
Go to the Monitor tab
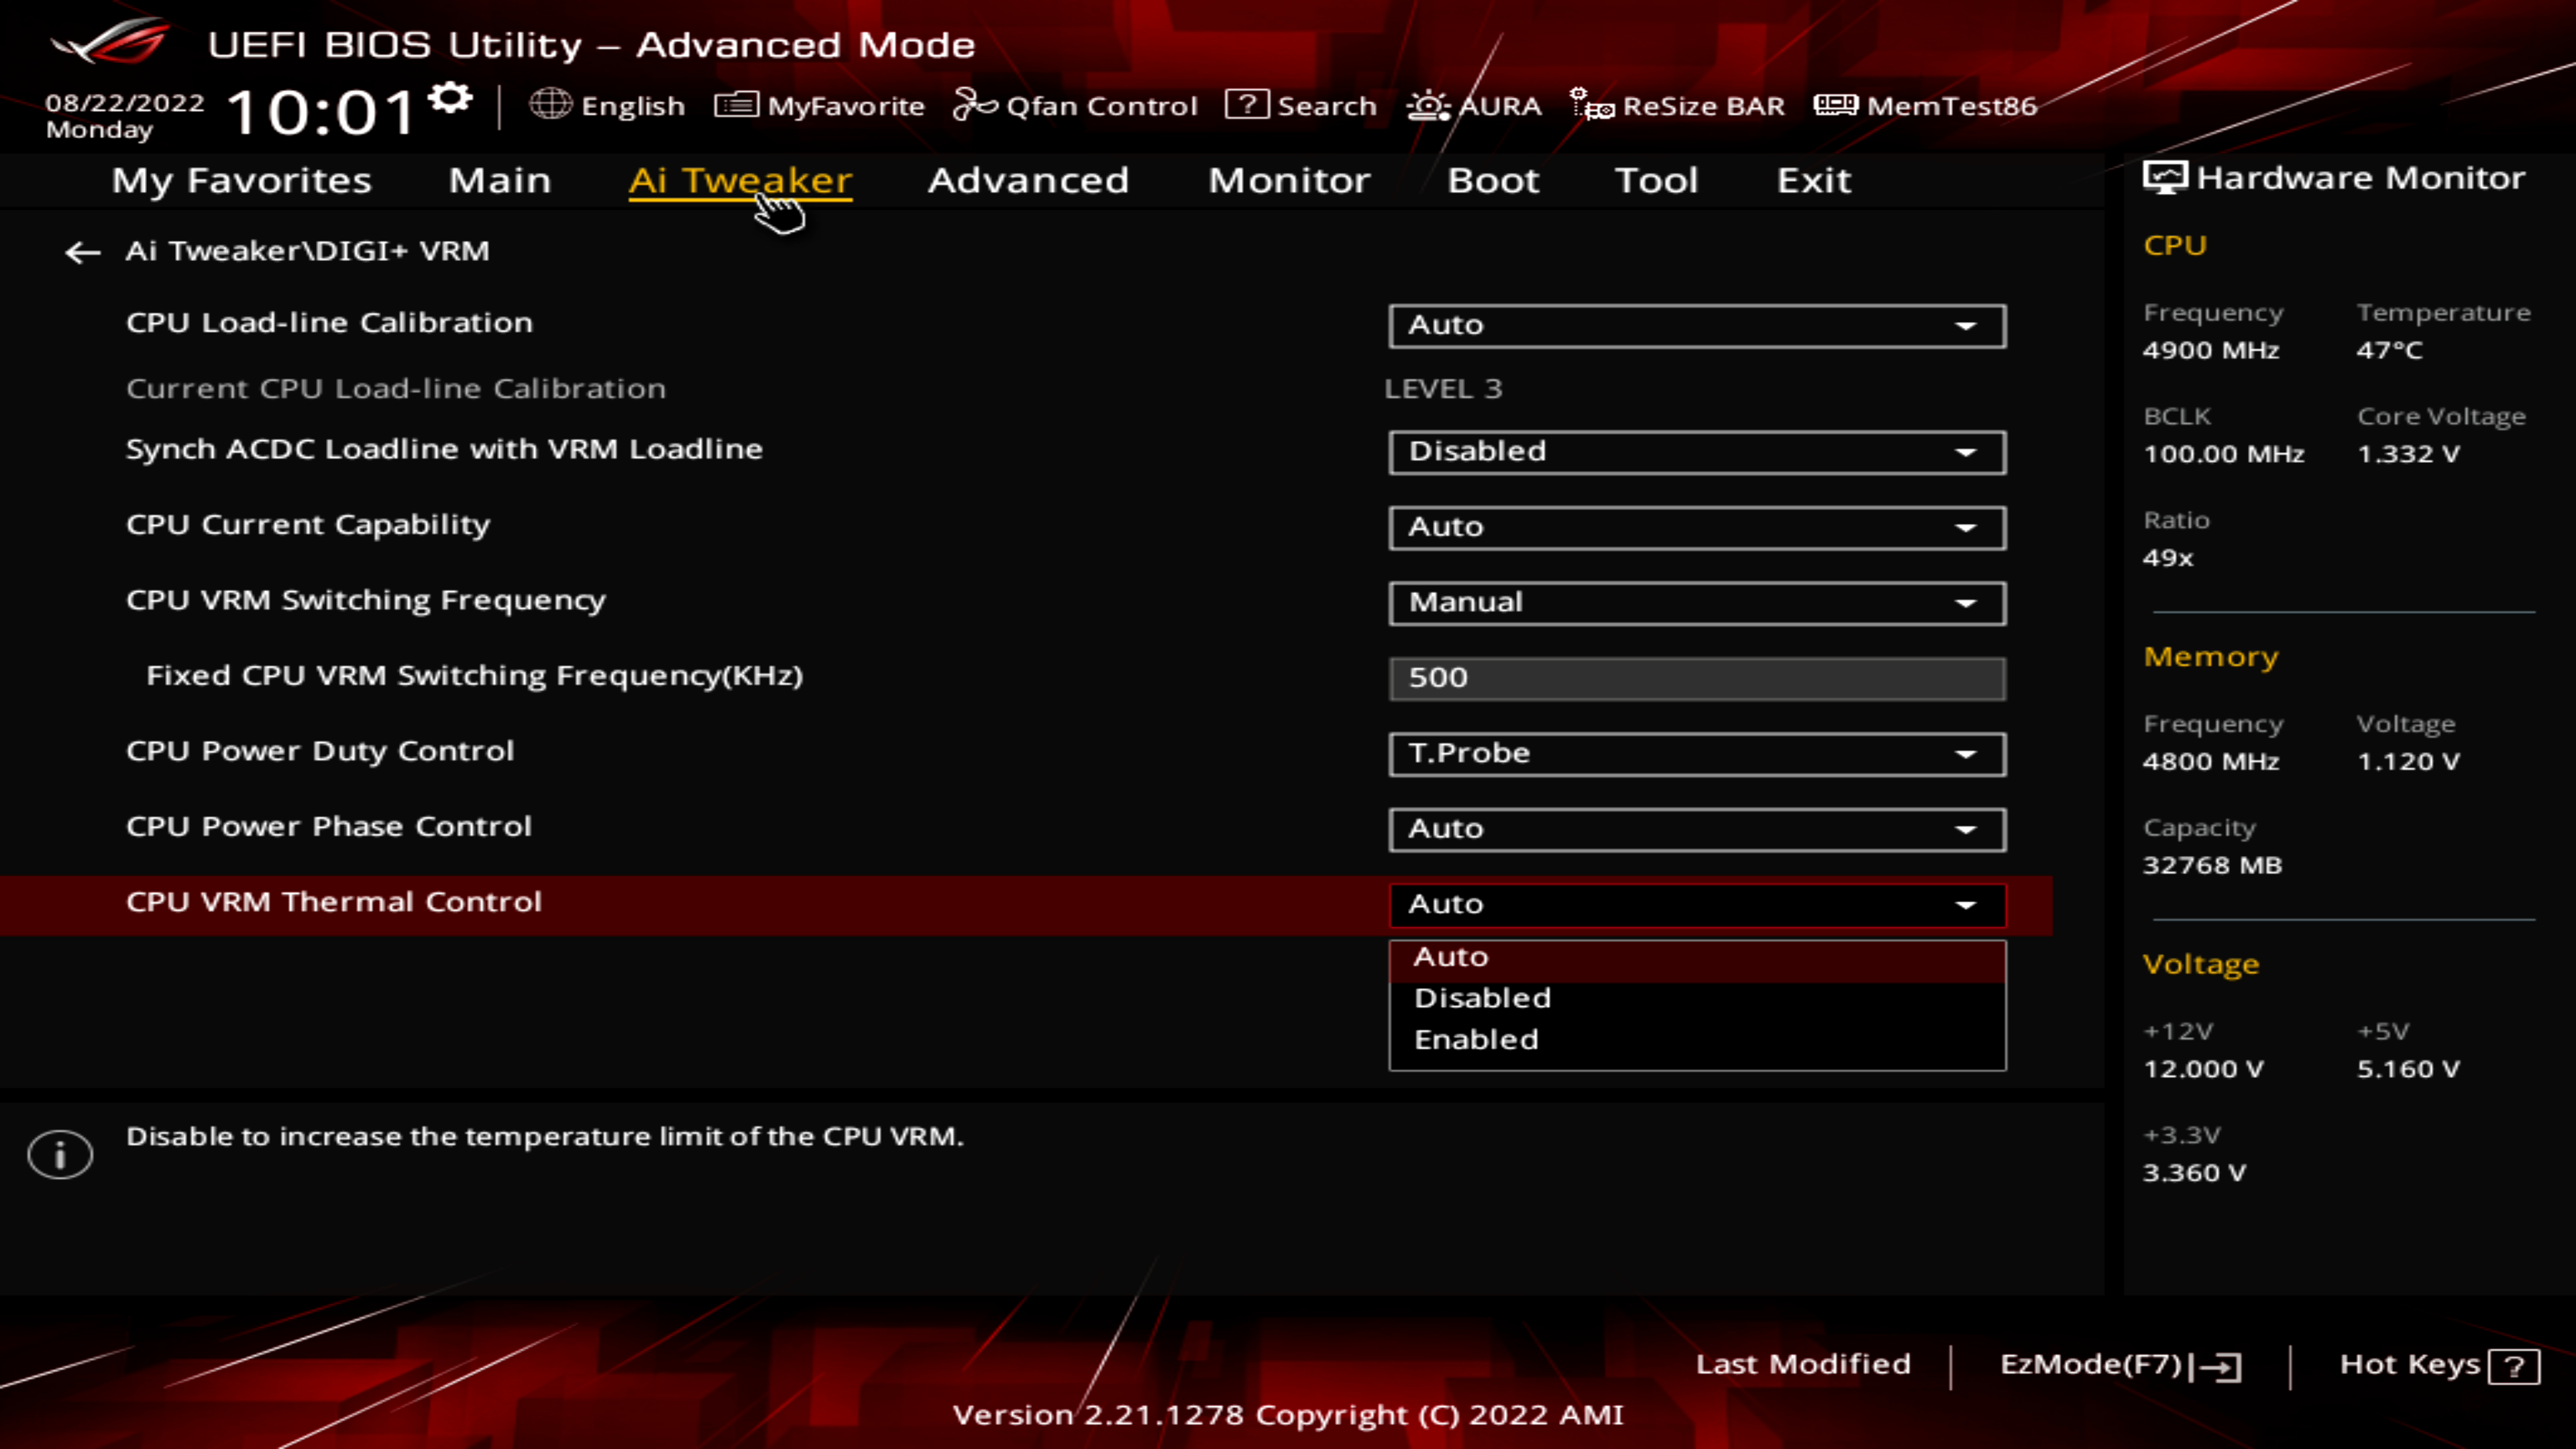[1289, 180]
